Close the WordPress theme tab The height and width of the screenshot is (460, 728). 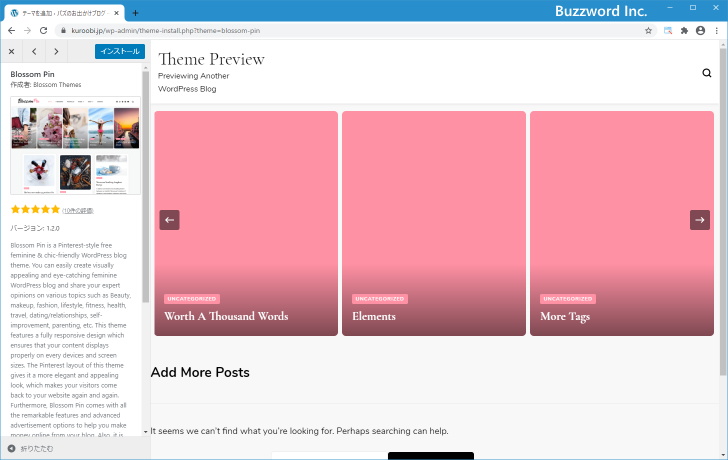(x=117, y=13)
